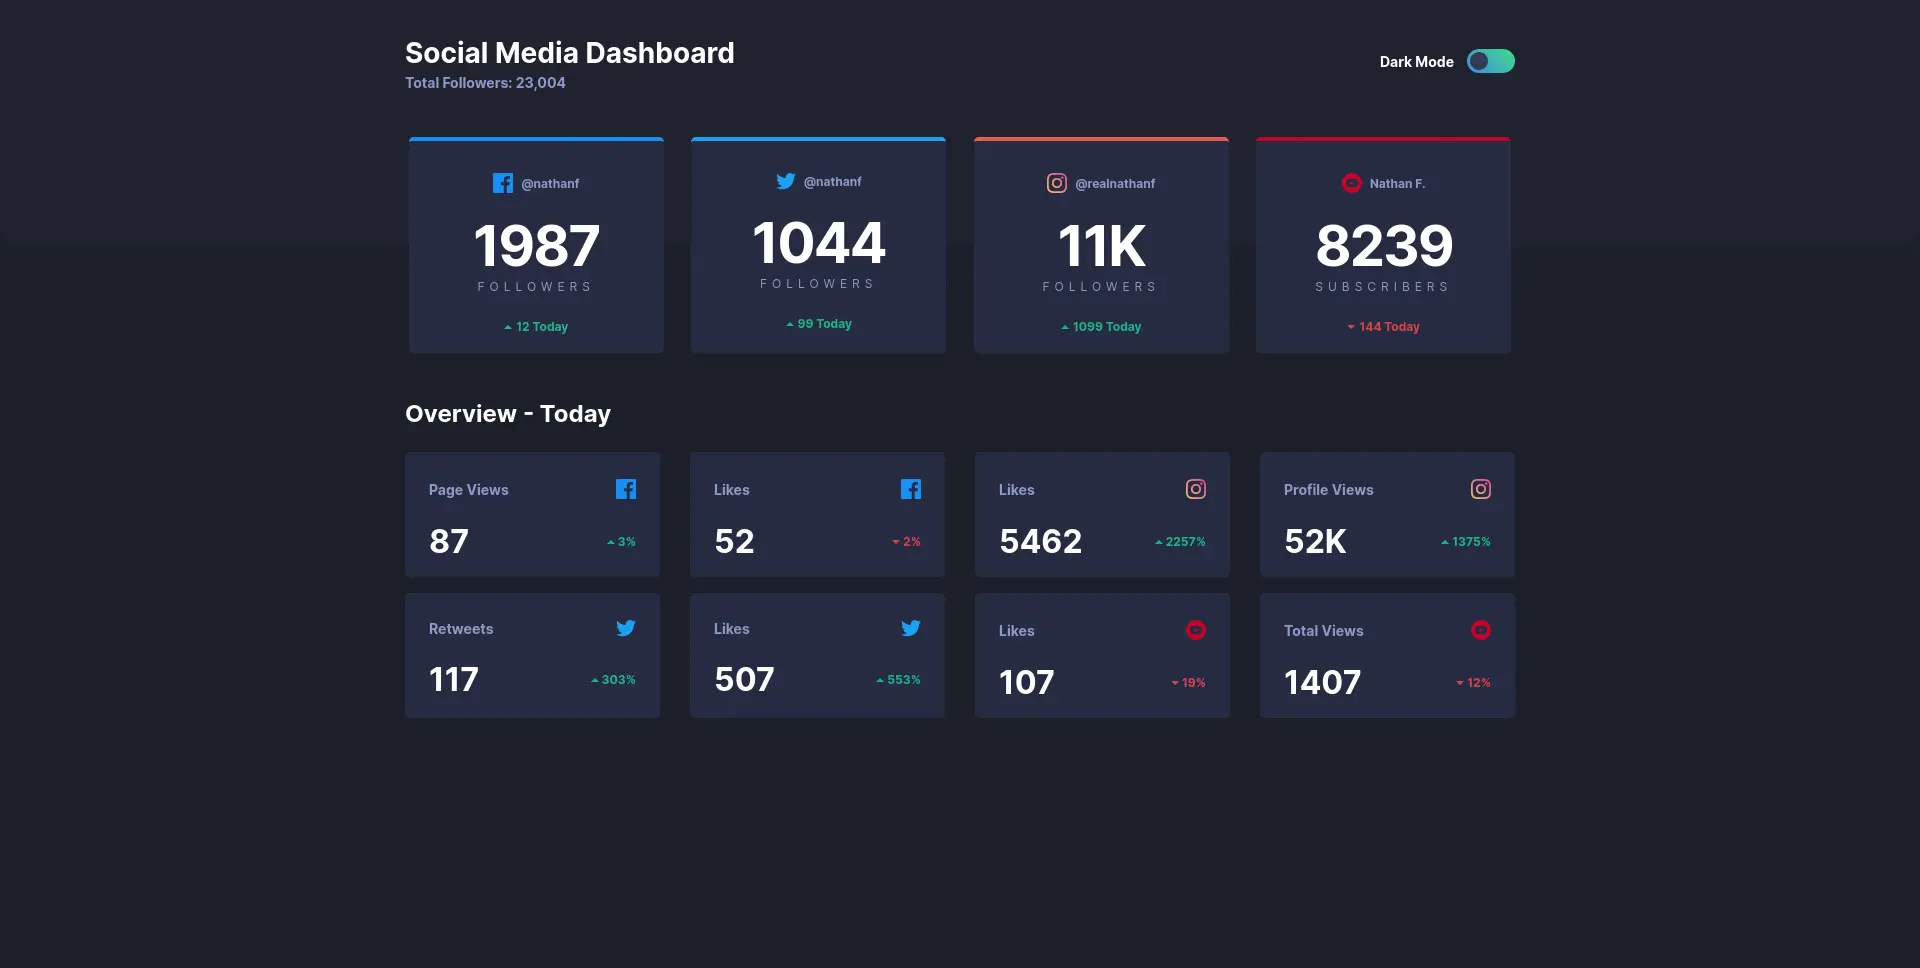Click the @realnathanf Instagram handle
Viewport: 1920px width, 968px height.
[x=1115, y=183]
